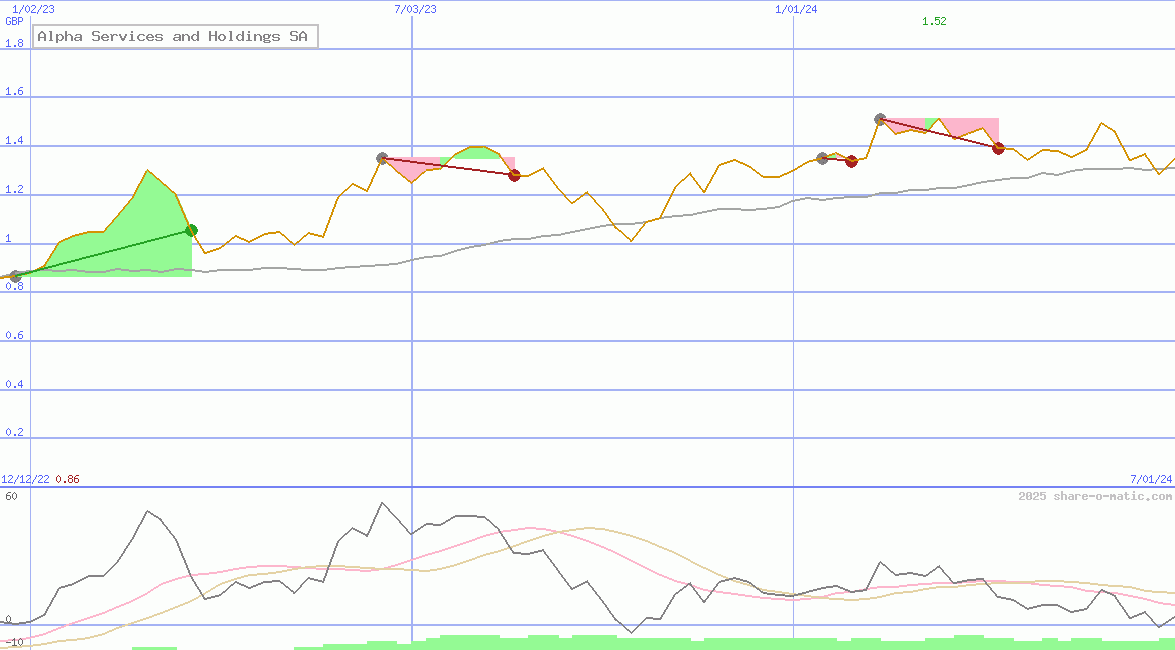Click the last red marker near 1.4
This screenshot has width=1175, height=650.
pos(998,148)
